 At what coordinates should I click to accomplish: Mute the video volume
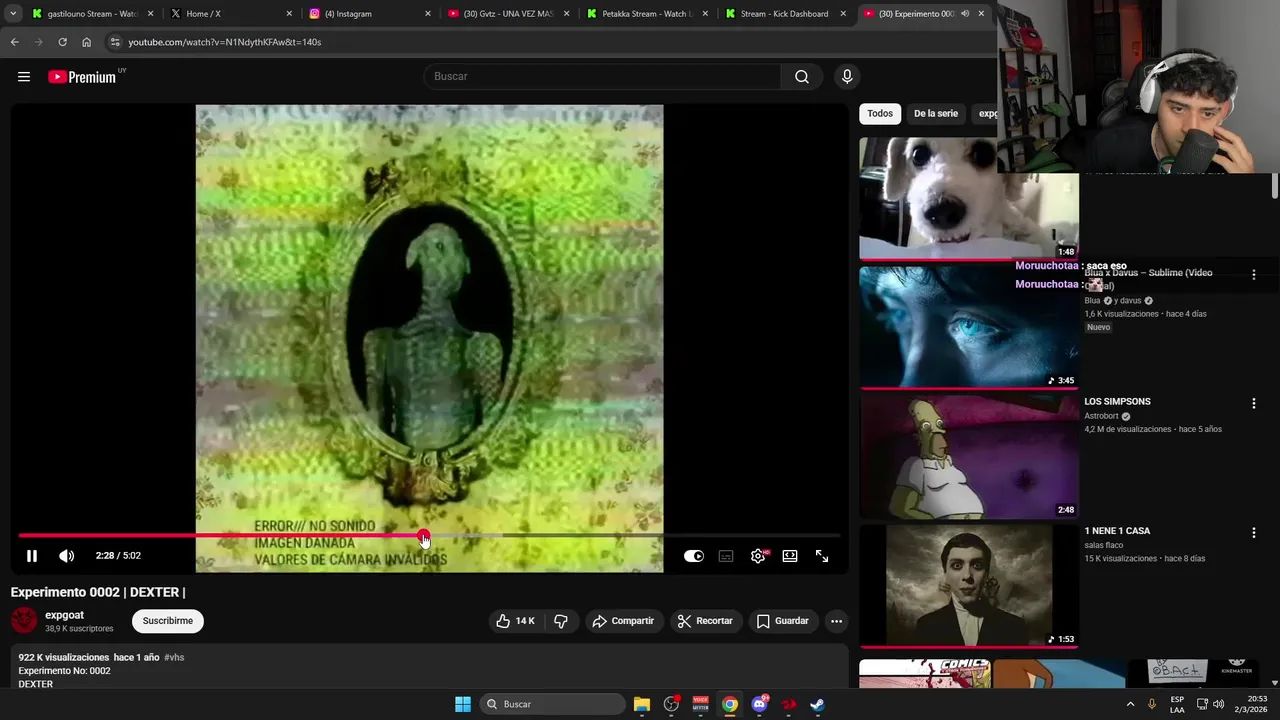66,556
